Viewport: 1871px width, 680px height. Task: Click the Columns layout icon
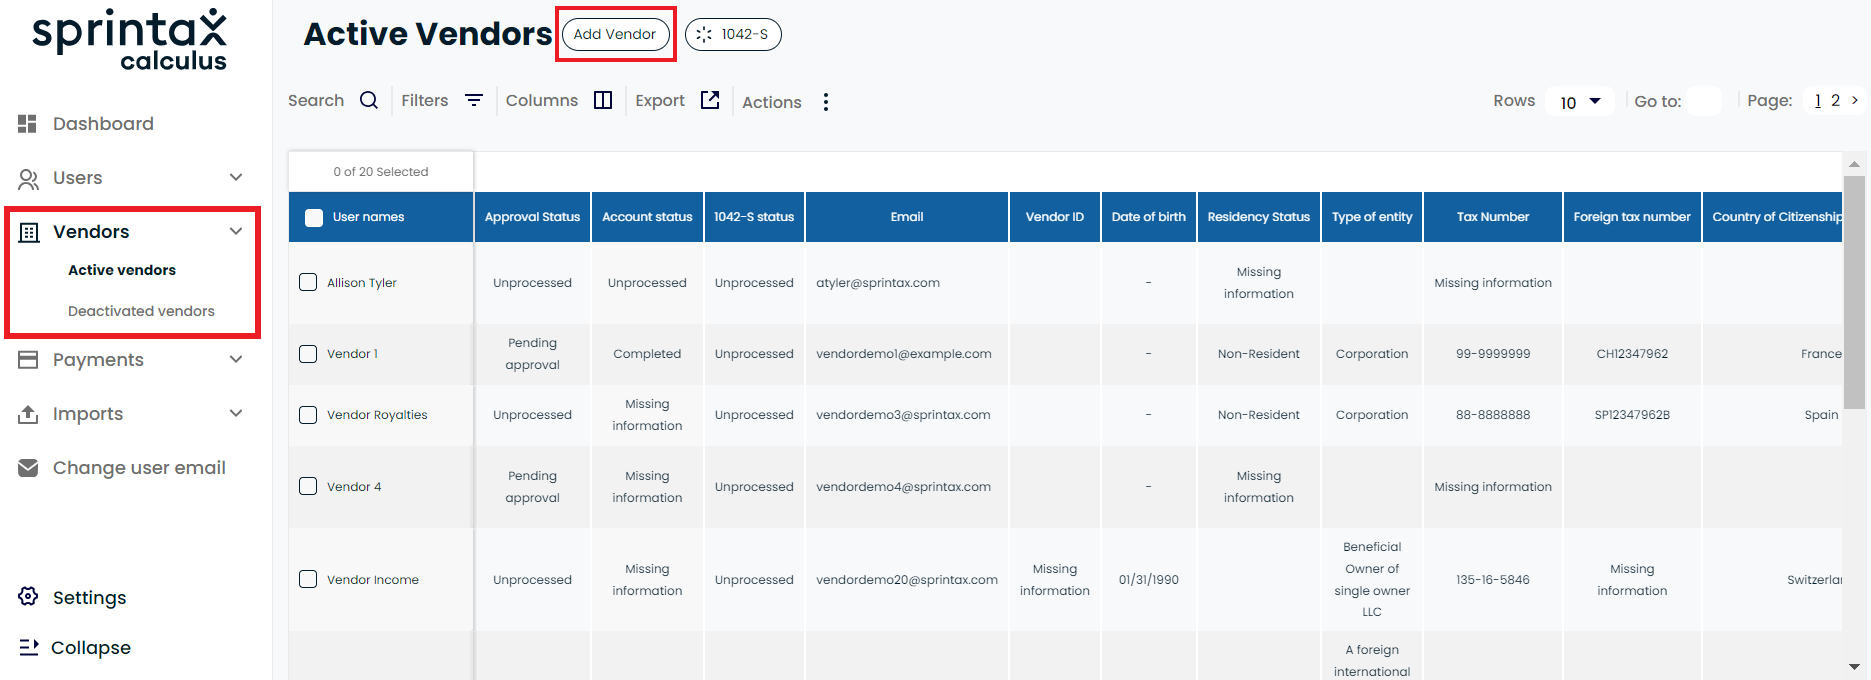[x=603, y=100]
